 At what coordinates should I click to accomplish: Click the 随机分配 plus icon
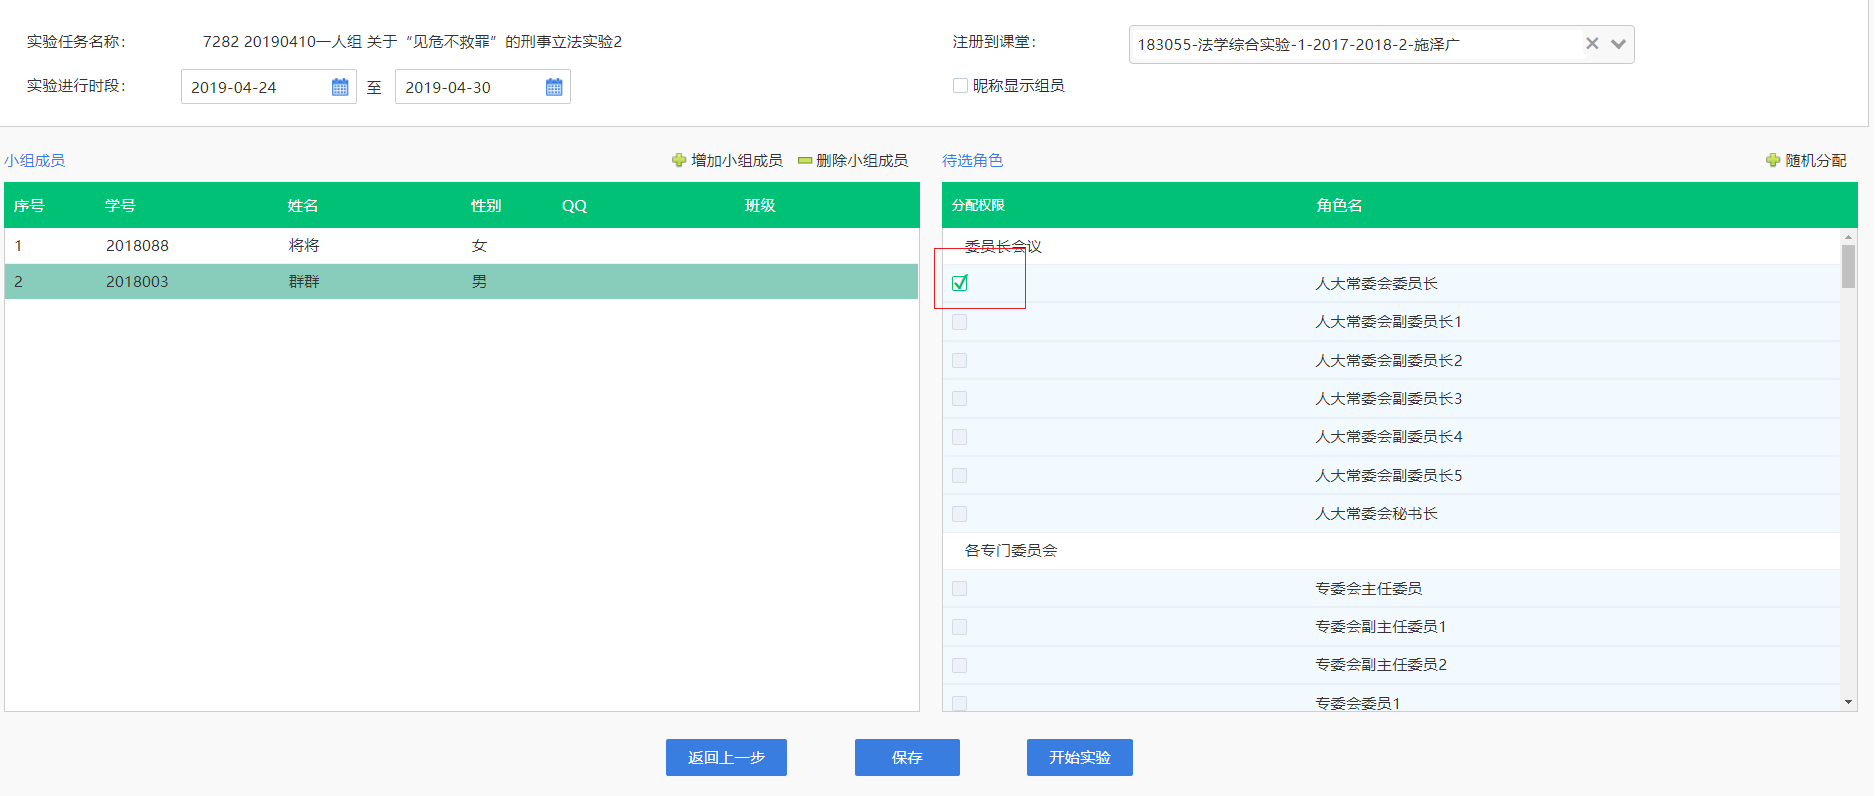[1773, 160]
